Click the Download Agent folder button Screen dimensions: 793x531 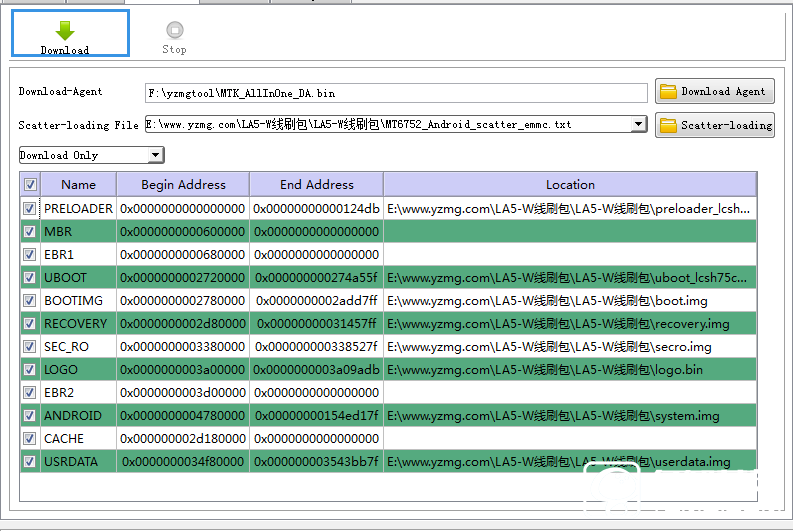point(714,92)
